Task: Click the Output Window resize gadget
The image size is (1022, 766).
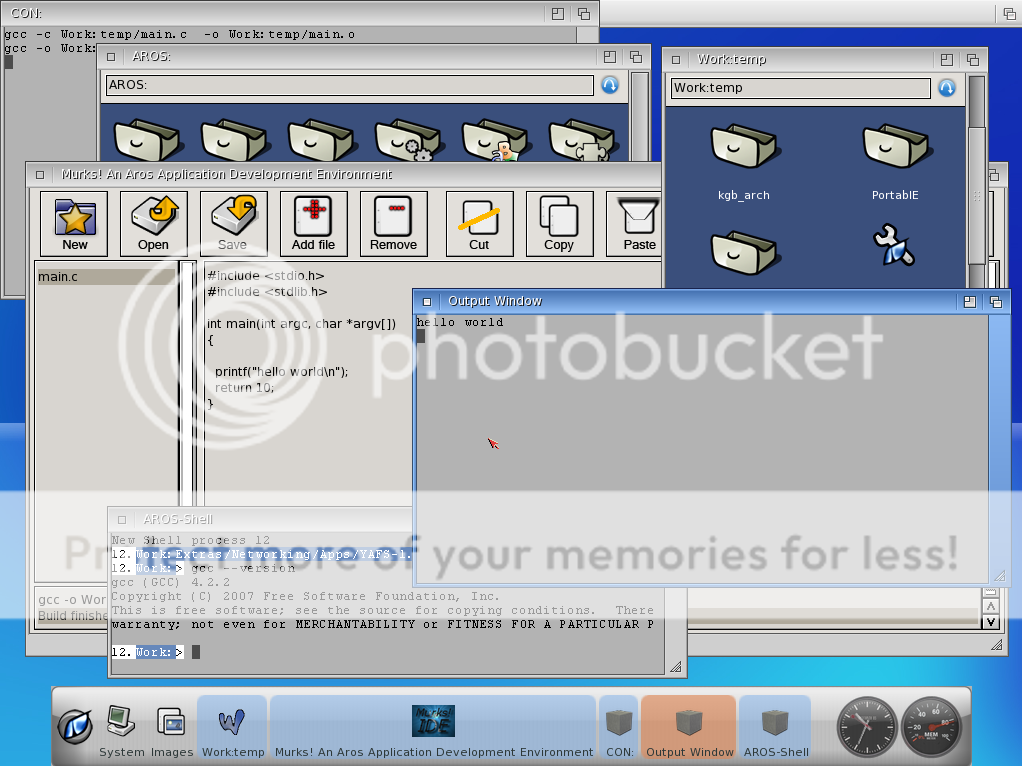Action: click(x=999, y=576)
